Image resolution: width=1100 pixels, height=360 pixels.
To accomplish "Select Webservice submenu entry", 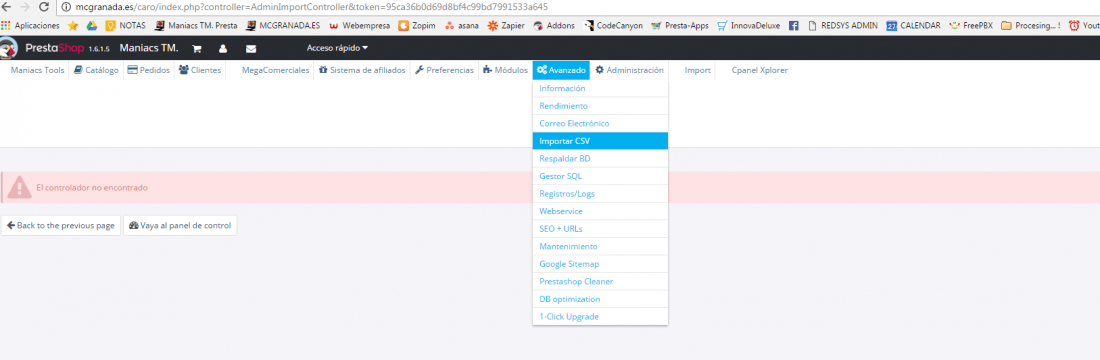I will click(x=601, y=211).
